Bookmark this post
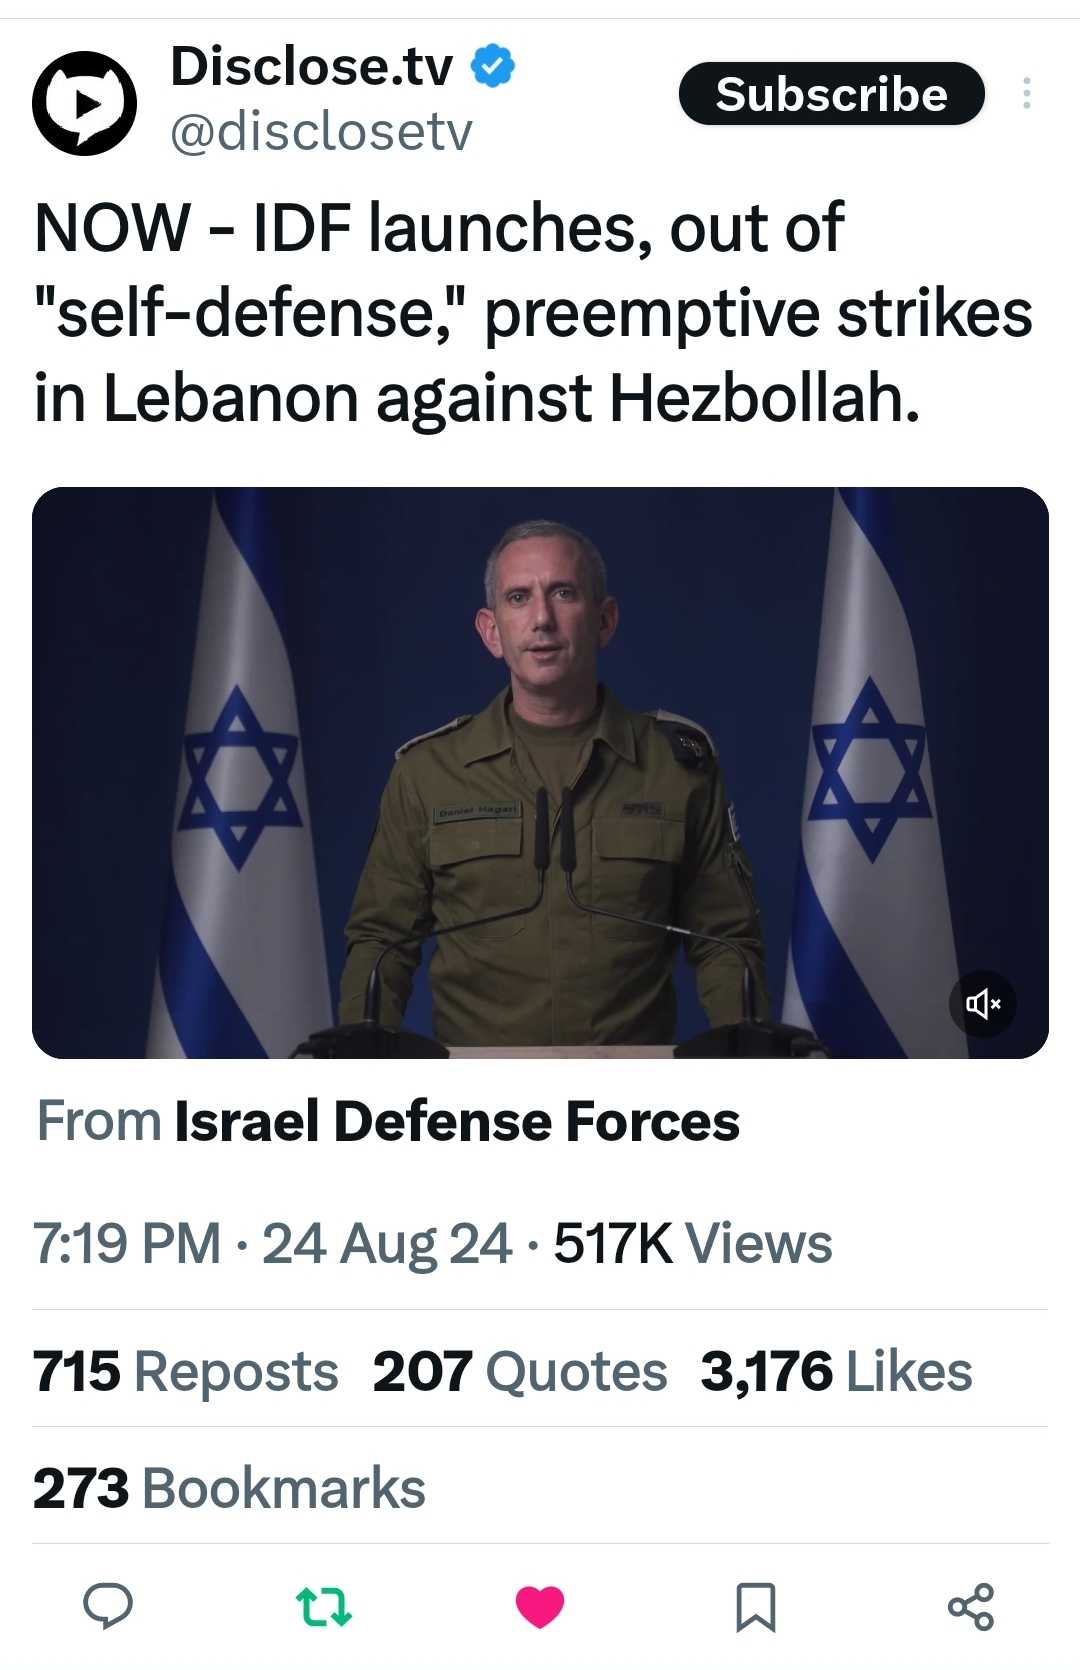The width and height of the screenshot is (1080, 1670). [x=755, y=1606]
